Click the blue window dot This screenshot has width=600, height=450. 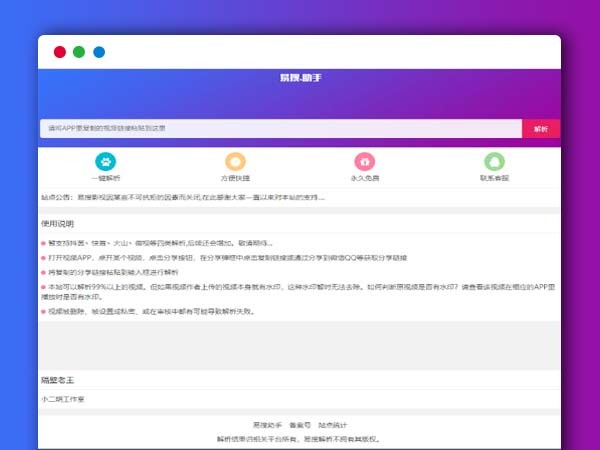(x=99, y=52)
